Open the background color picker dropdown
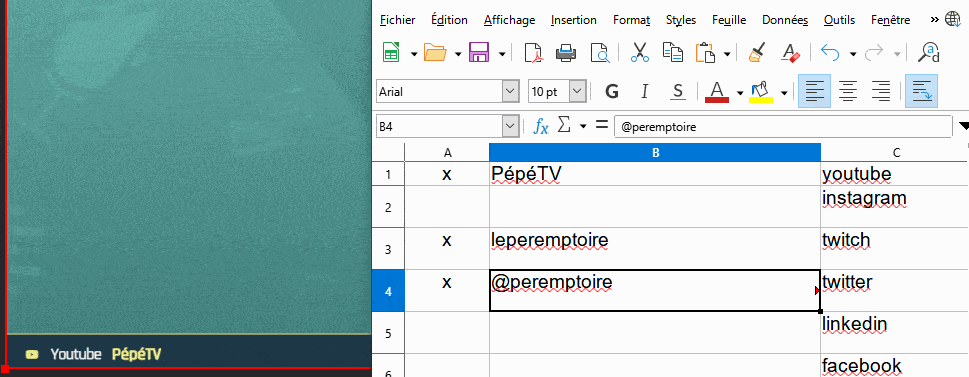The image size is (969, 377). (784, 93)
